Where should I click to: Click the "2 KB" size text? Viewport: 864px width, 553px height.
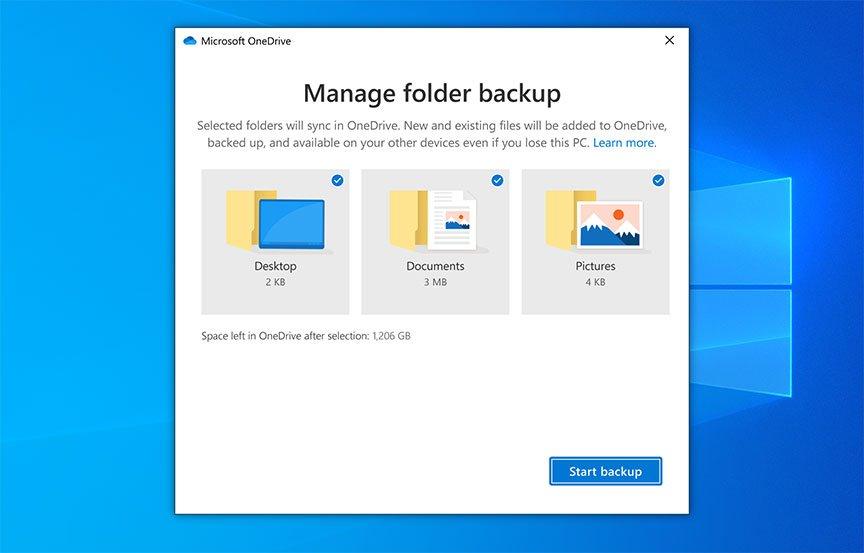coord(276,282)
